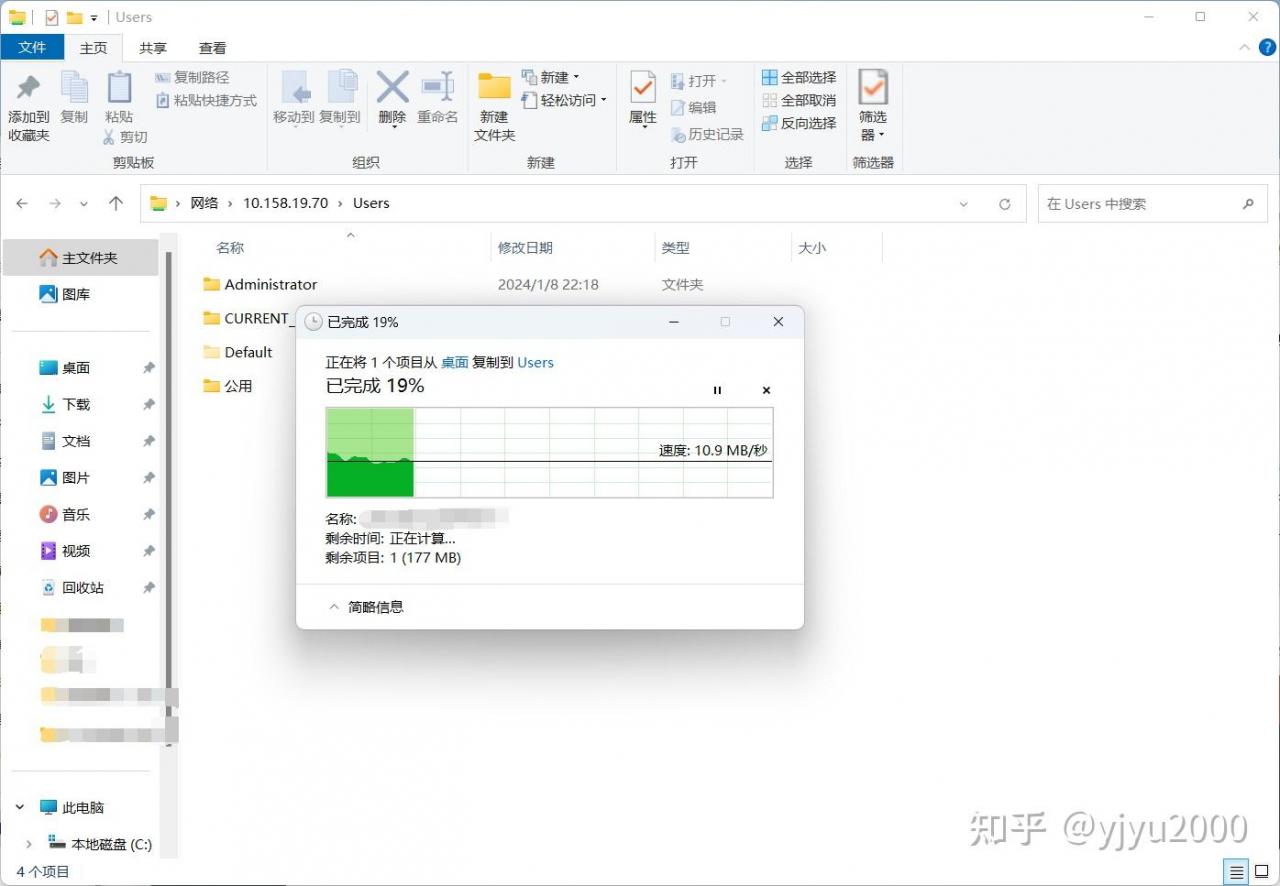The width and height of the screenshot is (1280, 886).
Task: Click the Filter (筛选器) icon
Action: (873, 90)
